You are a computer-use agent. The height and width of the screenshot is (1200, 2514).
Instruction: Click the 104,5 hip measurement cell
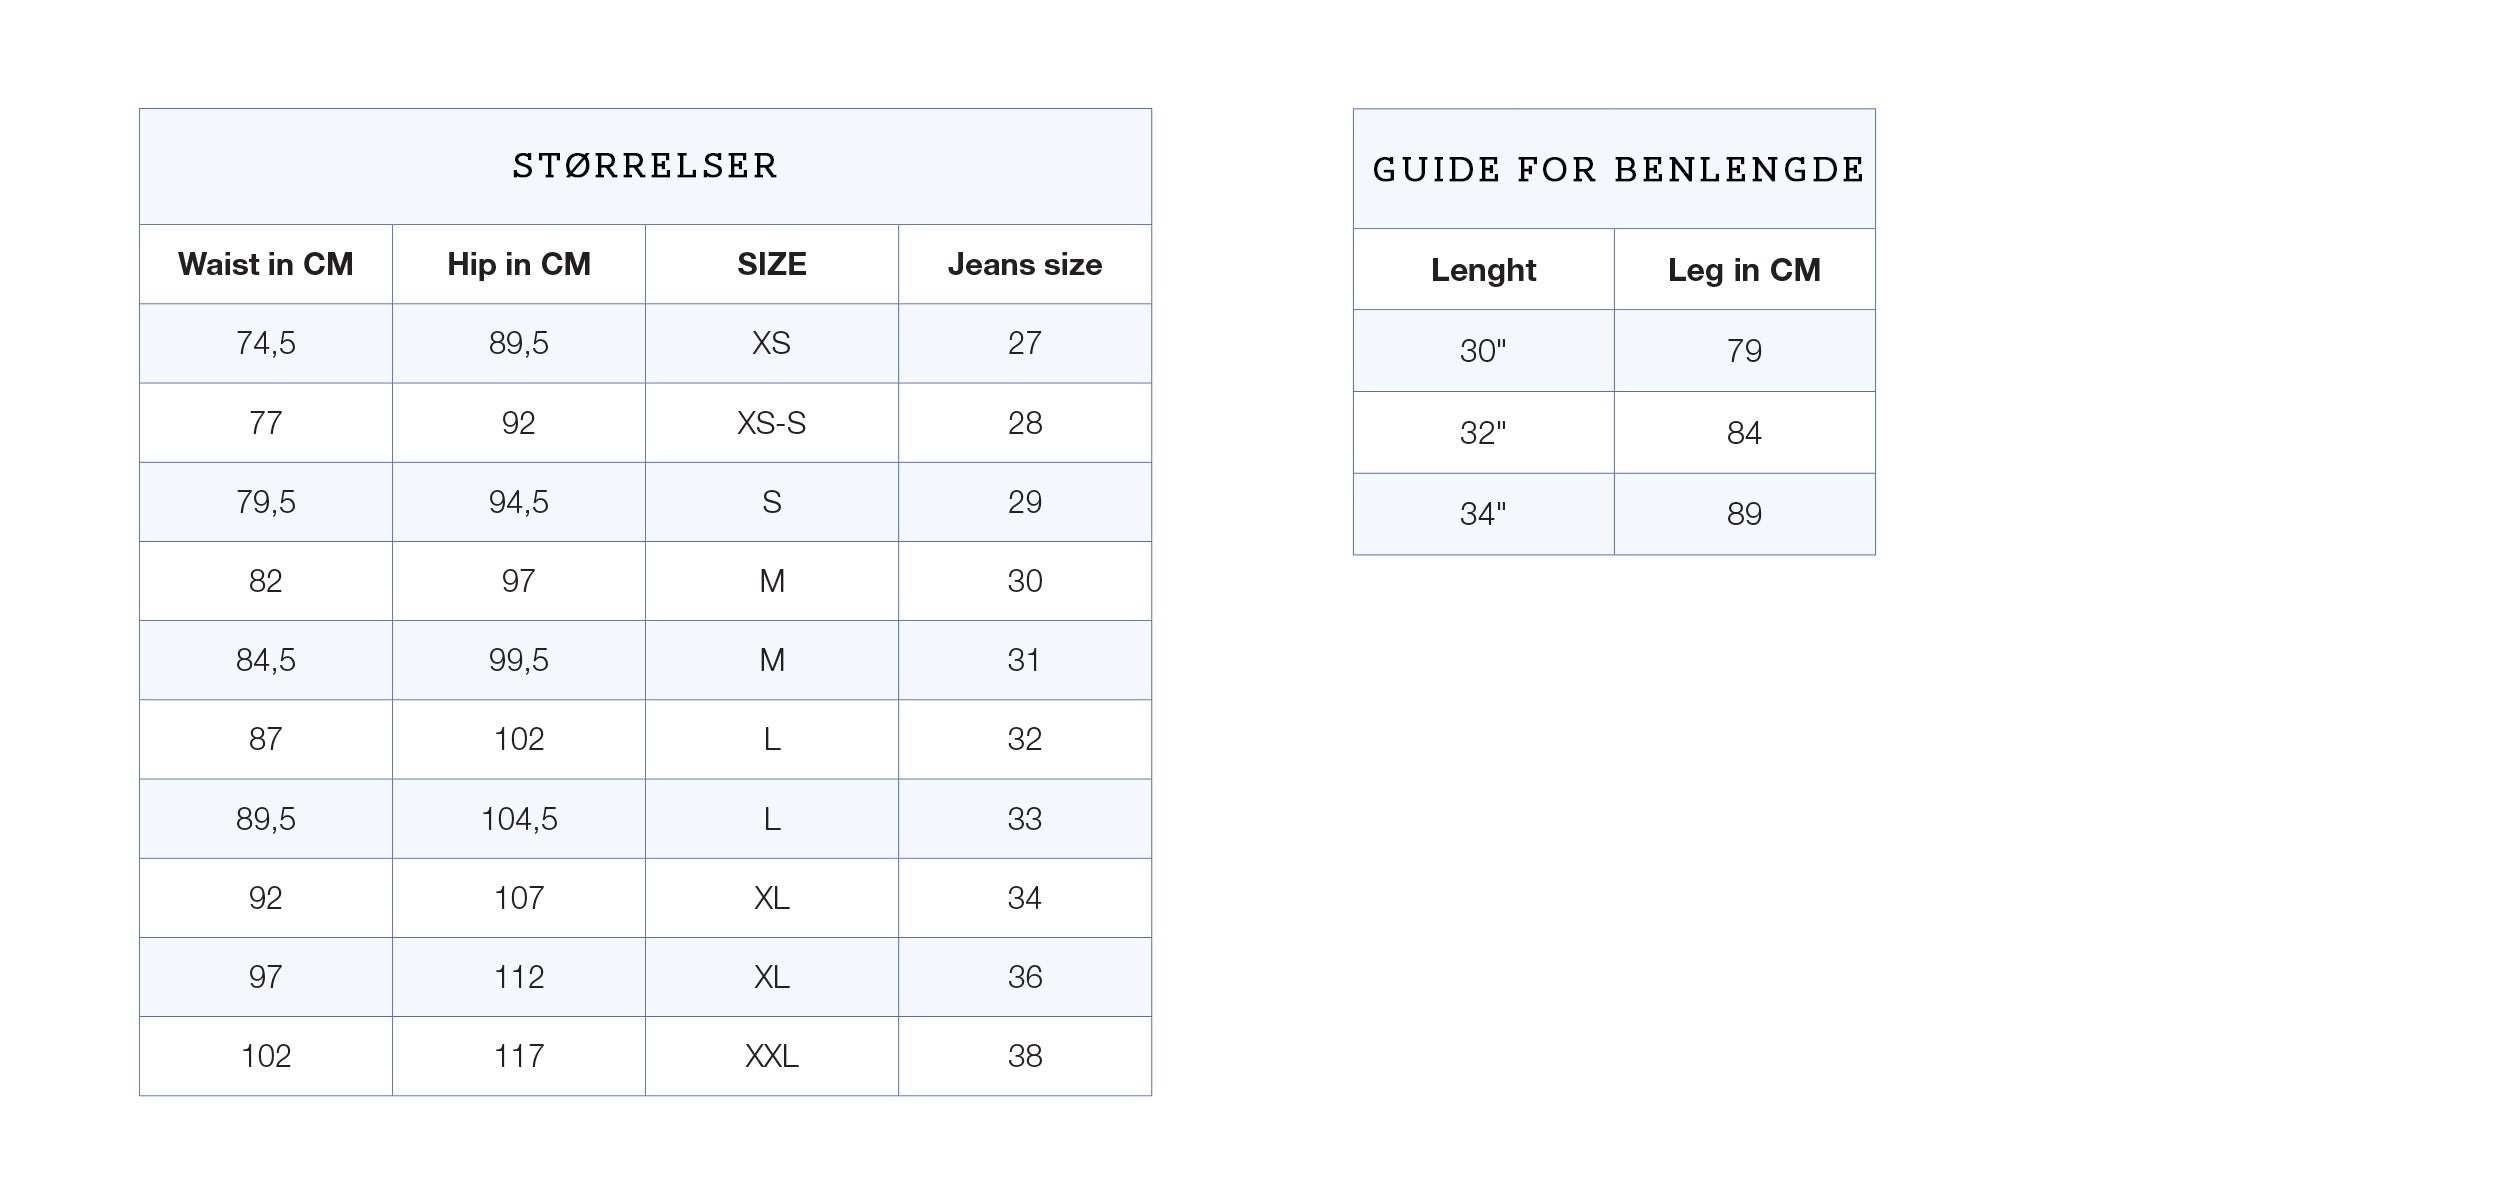(x=518, y=819)
